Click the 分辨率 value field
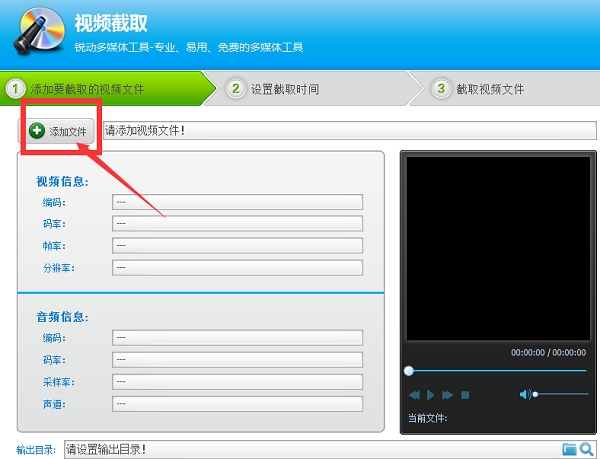The height and width of the screenshot is (459, 600). [237, 268]
